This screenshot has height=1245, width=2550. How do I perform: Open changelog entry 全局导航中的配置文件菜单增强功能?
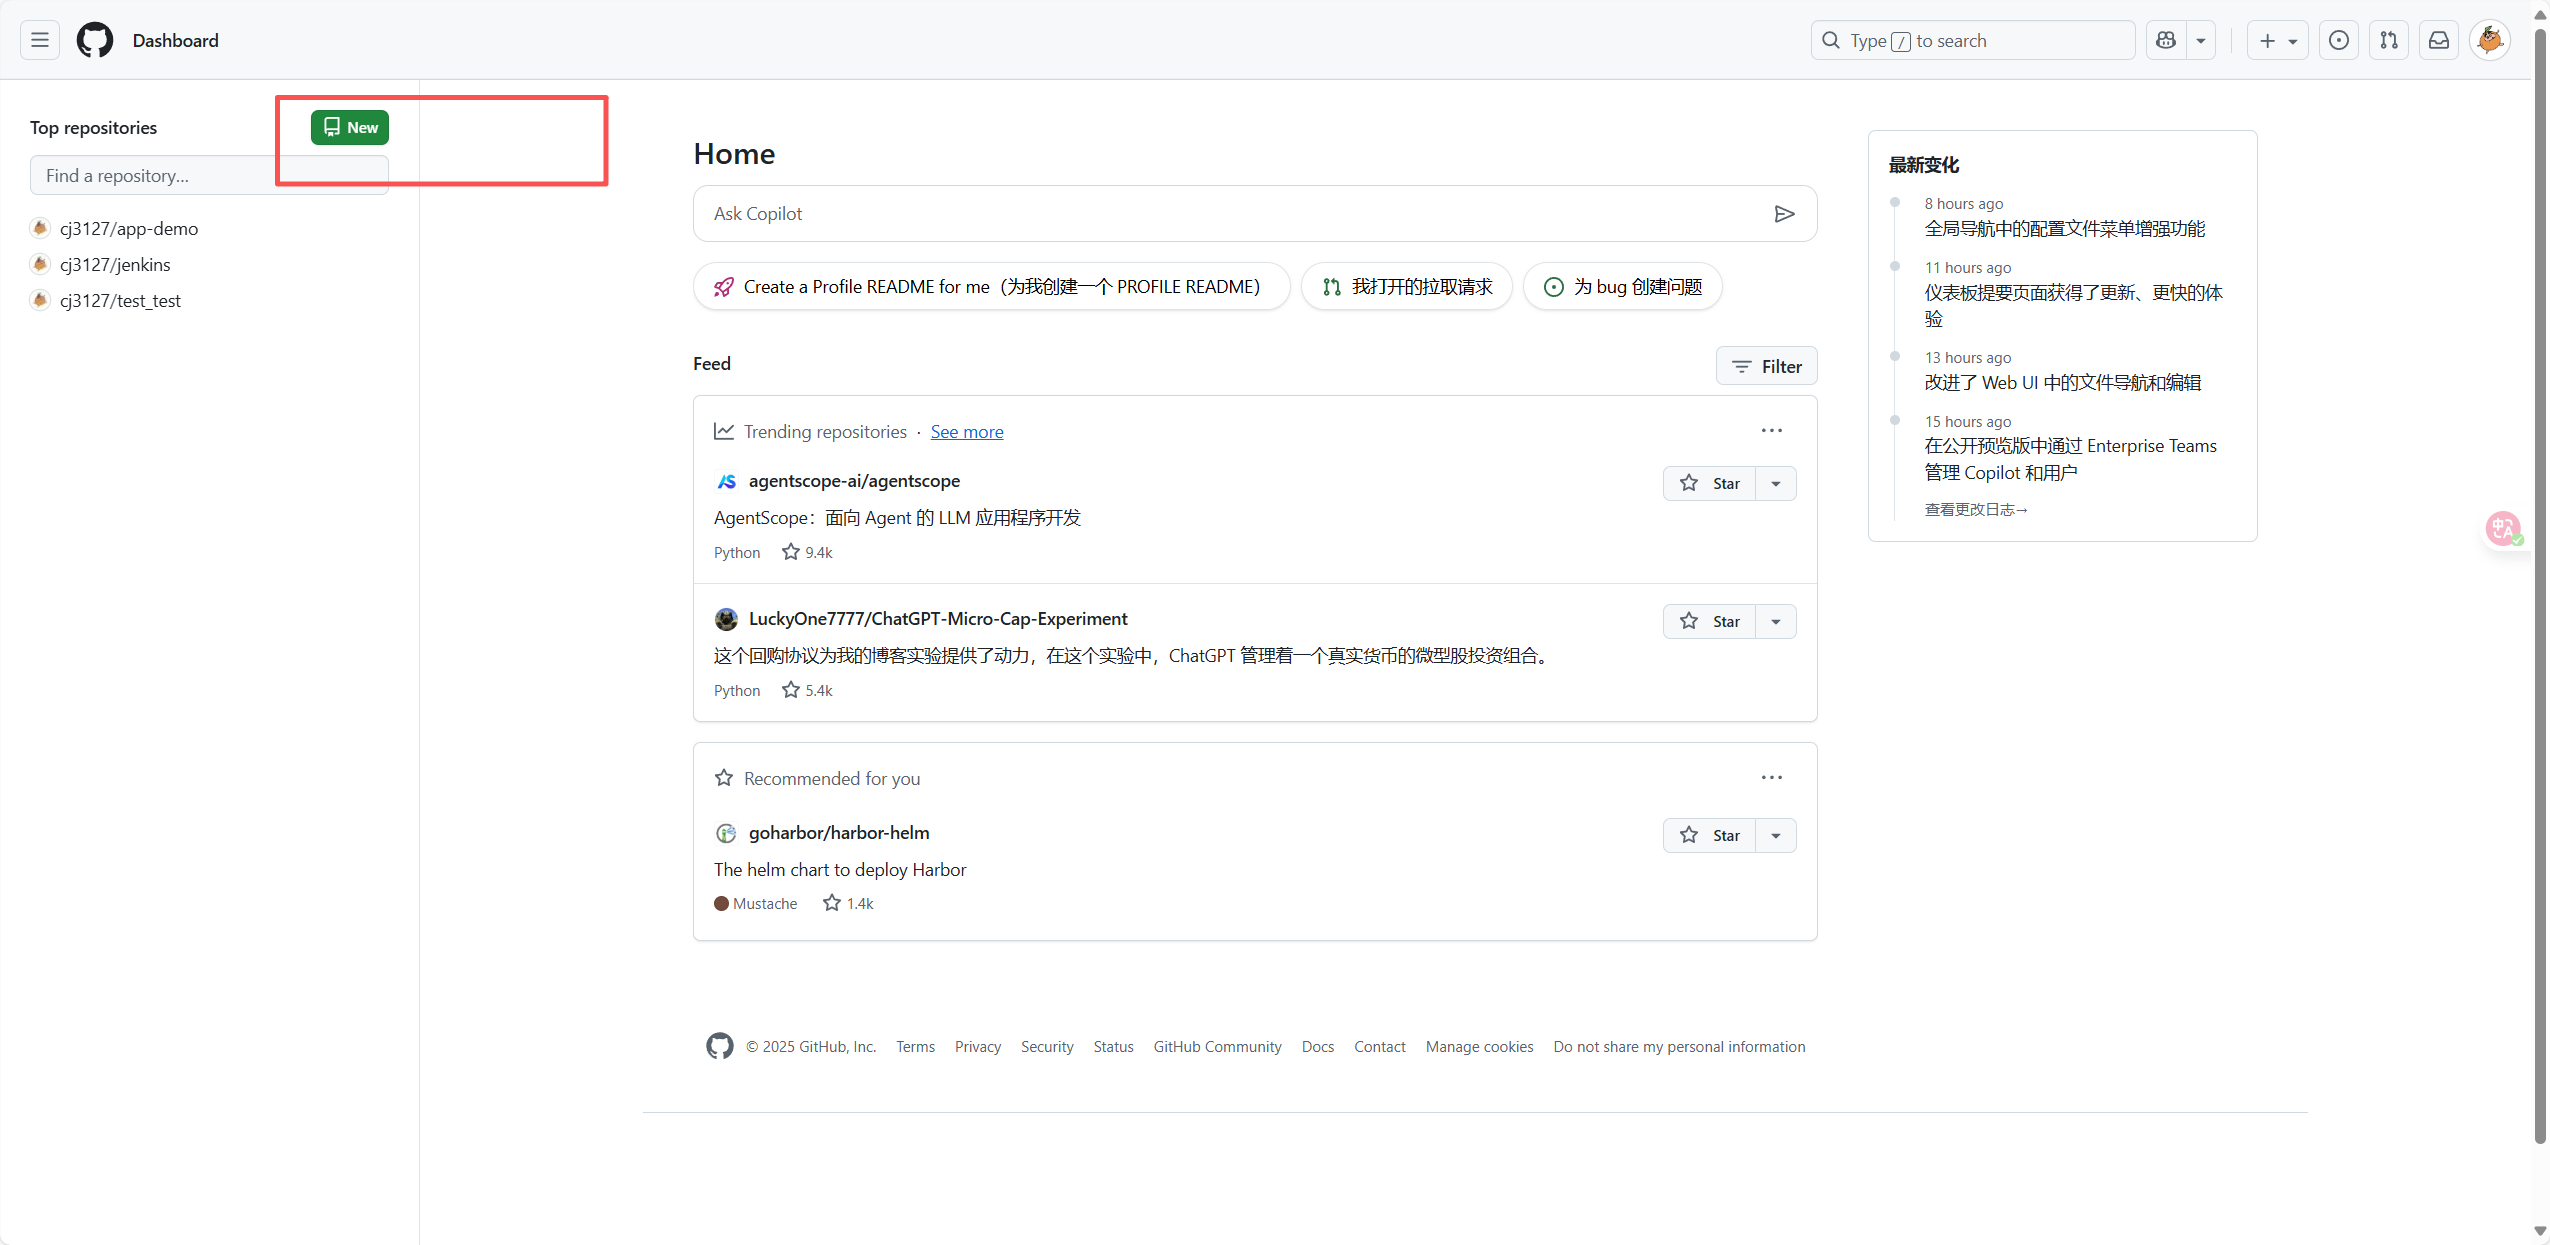click(2064, 229)
